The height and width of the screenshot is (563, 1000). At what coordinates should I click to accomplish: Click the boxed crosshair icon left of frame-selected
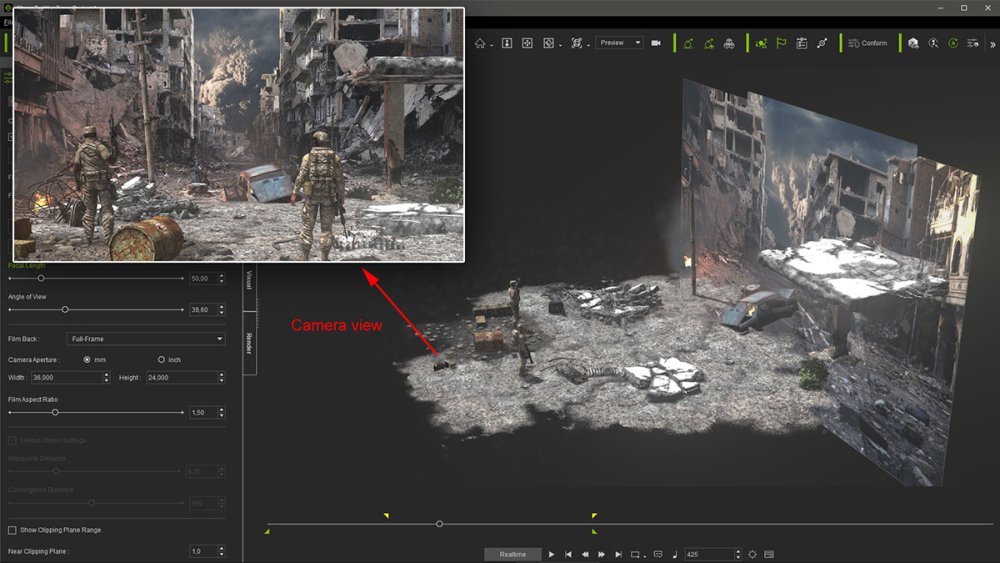point(527,43)
